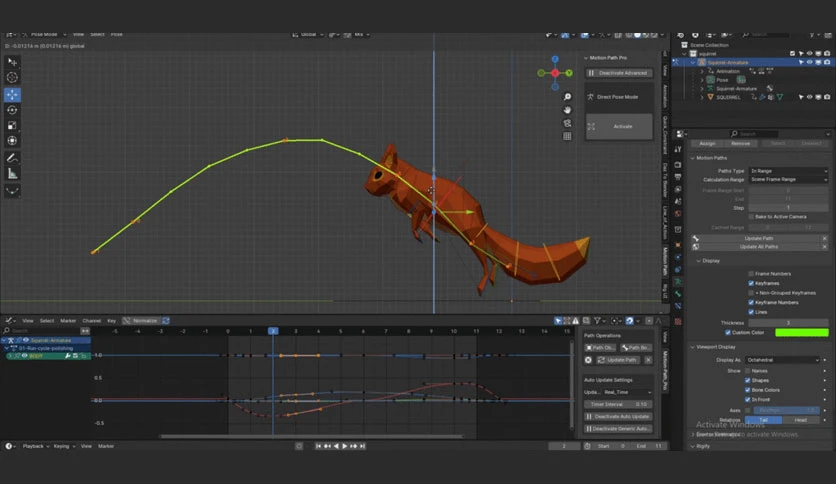
Task: Activate the Annotate pencil tool
Action: point(12,158)
